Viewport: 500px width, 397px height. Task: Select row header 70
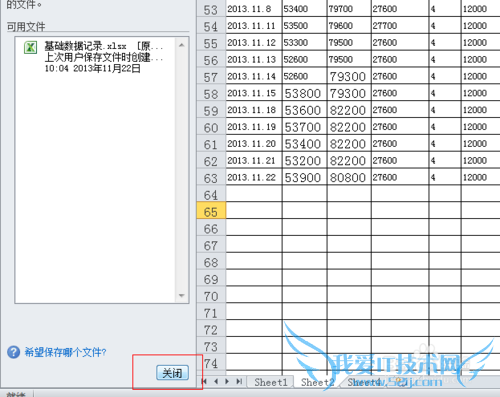pos(211,295)
